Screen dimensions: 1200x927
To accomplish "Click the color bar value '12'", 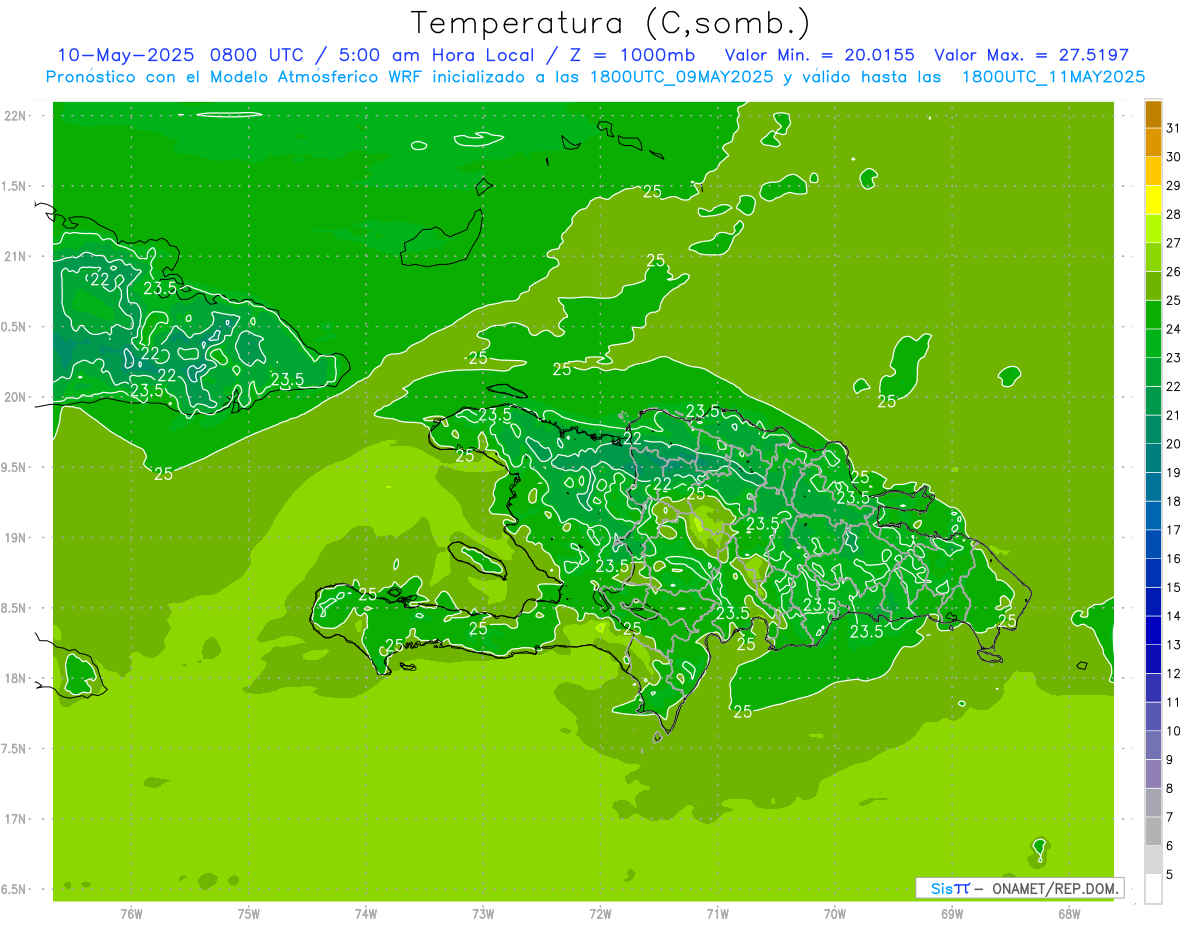I will click(x=1174, y=673).
